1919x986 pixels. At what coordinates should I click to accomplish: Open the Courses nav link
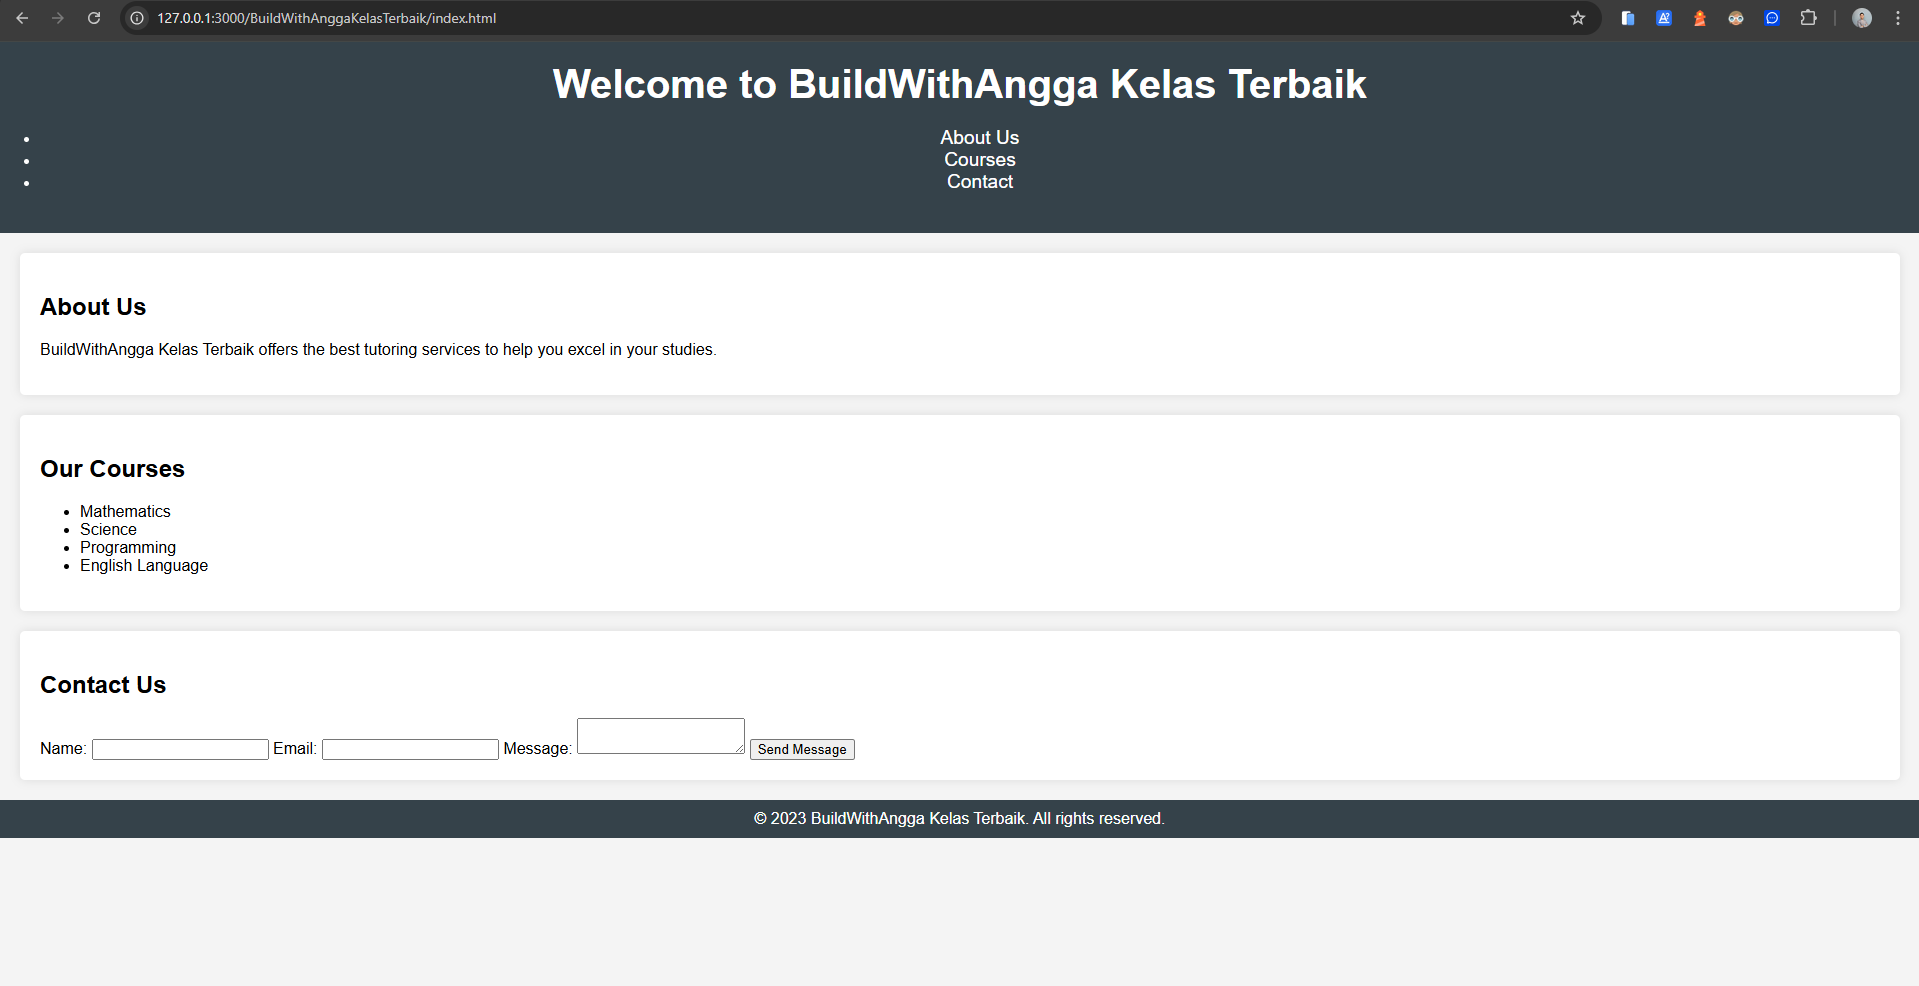(x=979, y=160)
